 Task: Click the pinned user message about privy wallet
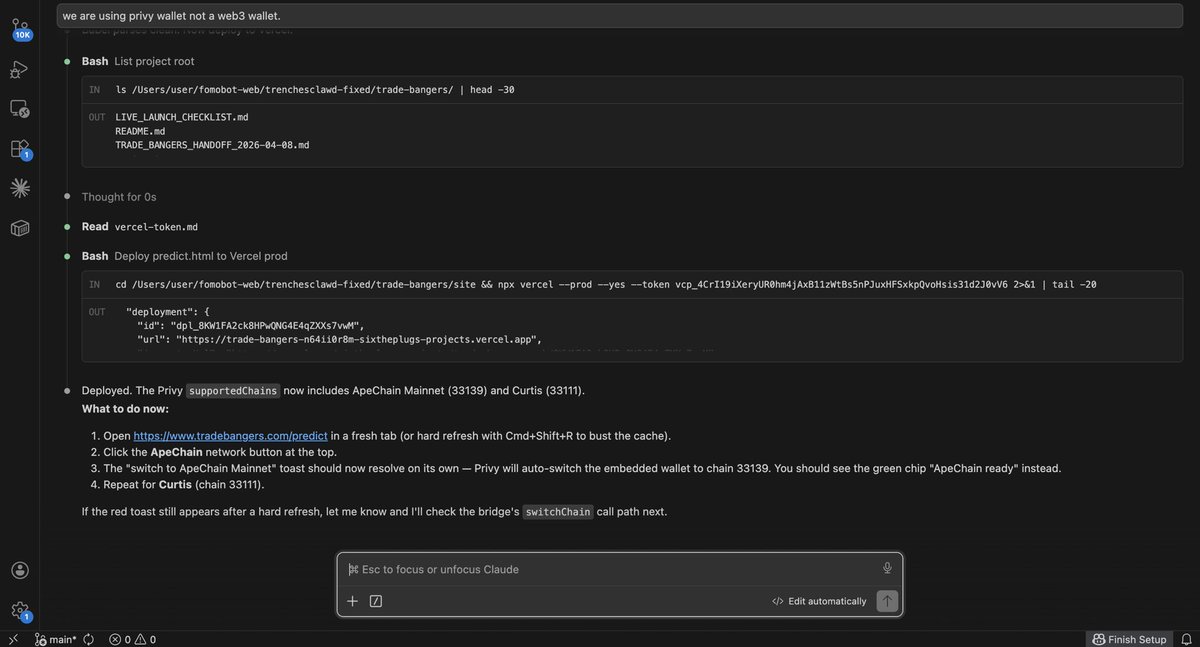coord(620,15)
